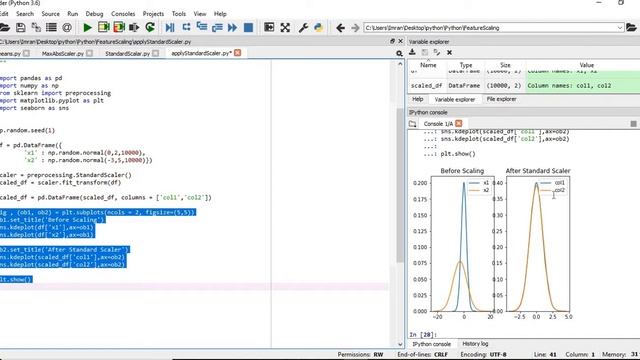
Task: Start debugging the file
Action: pyautogui.click(x=170, y=28)
